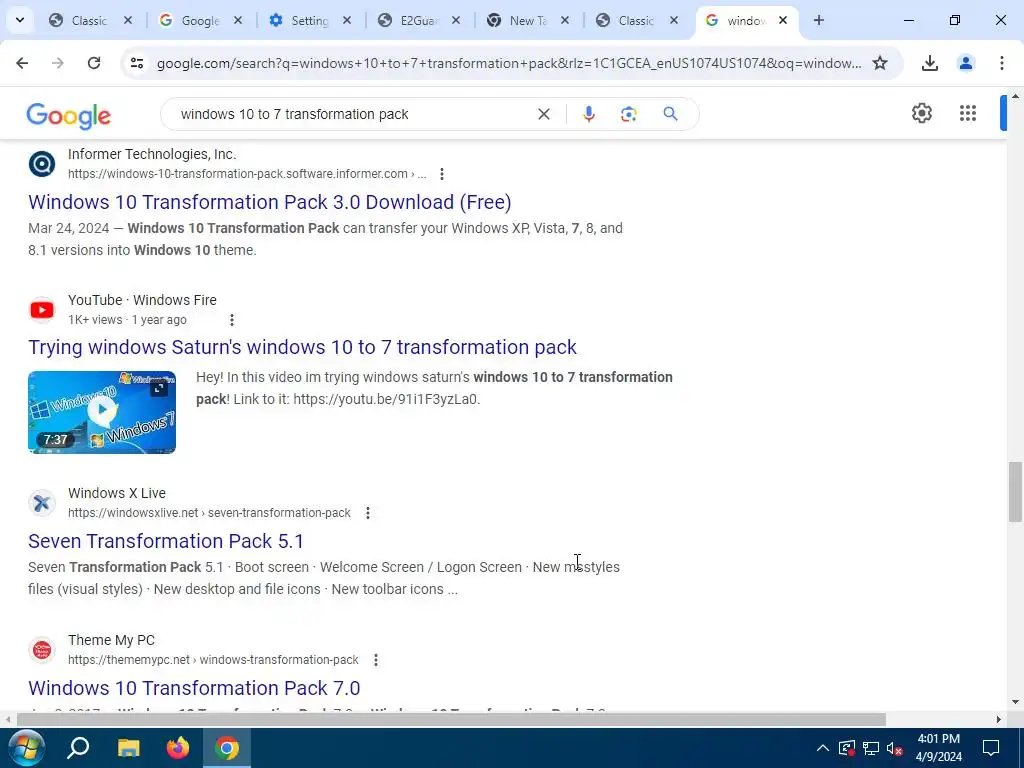Viewport: 1024px width, 768px height.
Task: Click the scroll down arrow
Action: 1015,702
